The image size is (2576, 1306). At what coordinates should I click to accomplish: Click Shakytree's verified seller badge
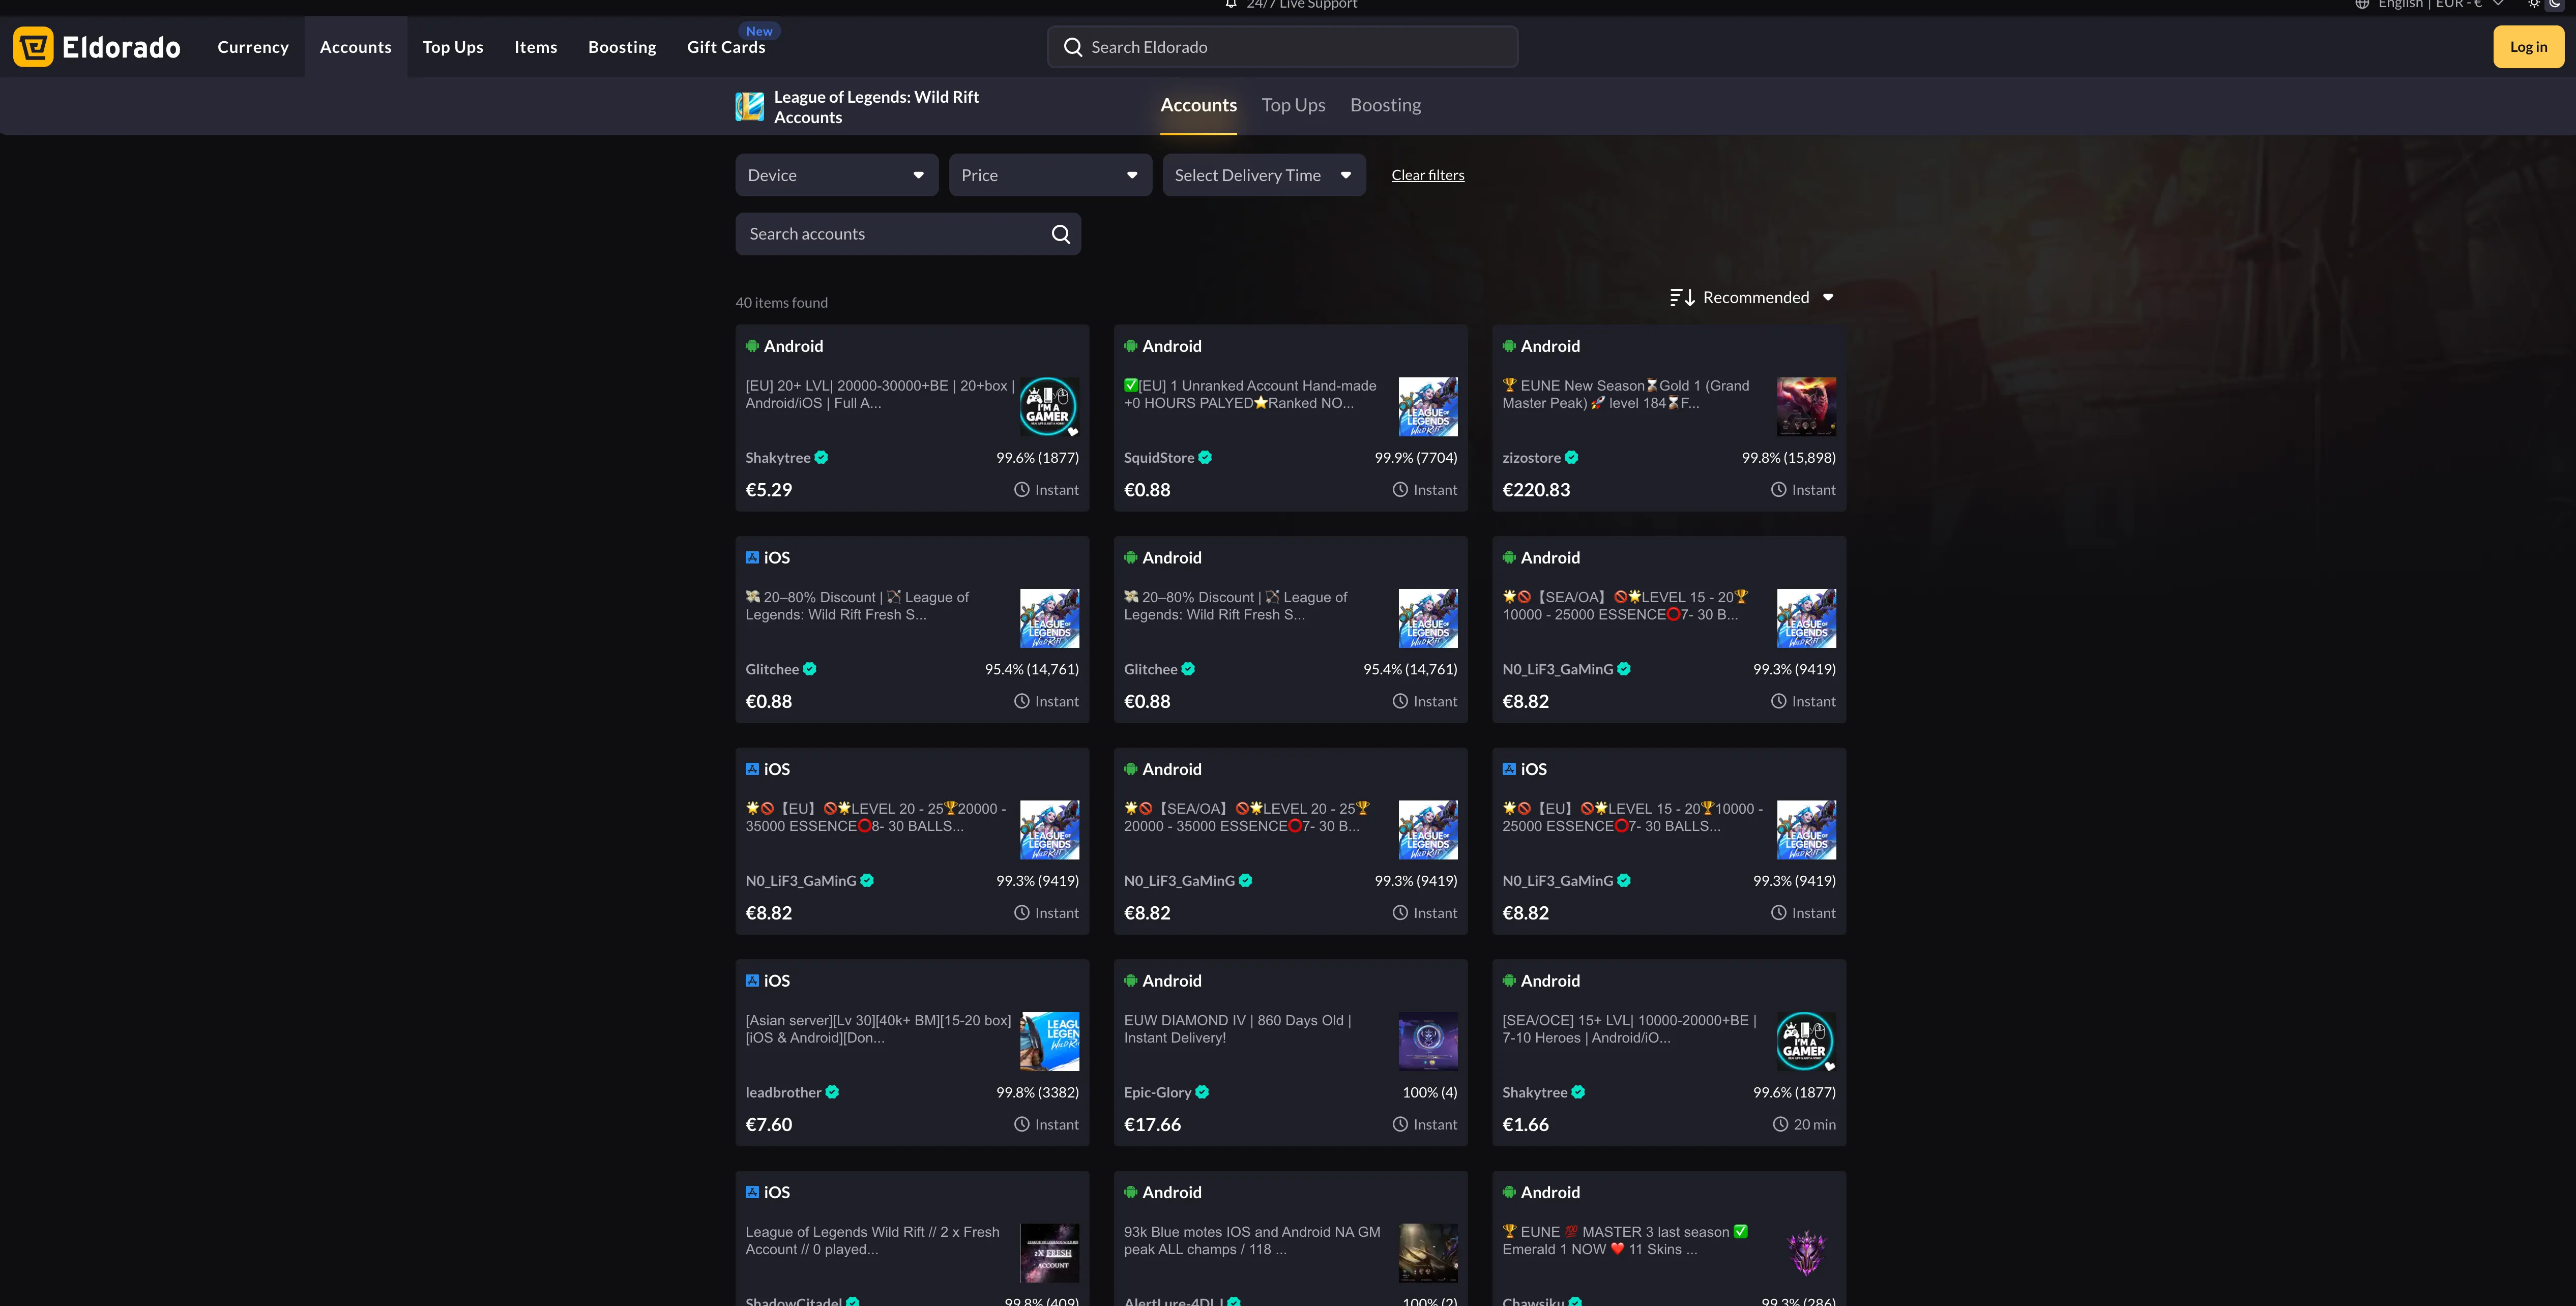(x=821, y=458)
